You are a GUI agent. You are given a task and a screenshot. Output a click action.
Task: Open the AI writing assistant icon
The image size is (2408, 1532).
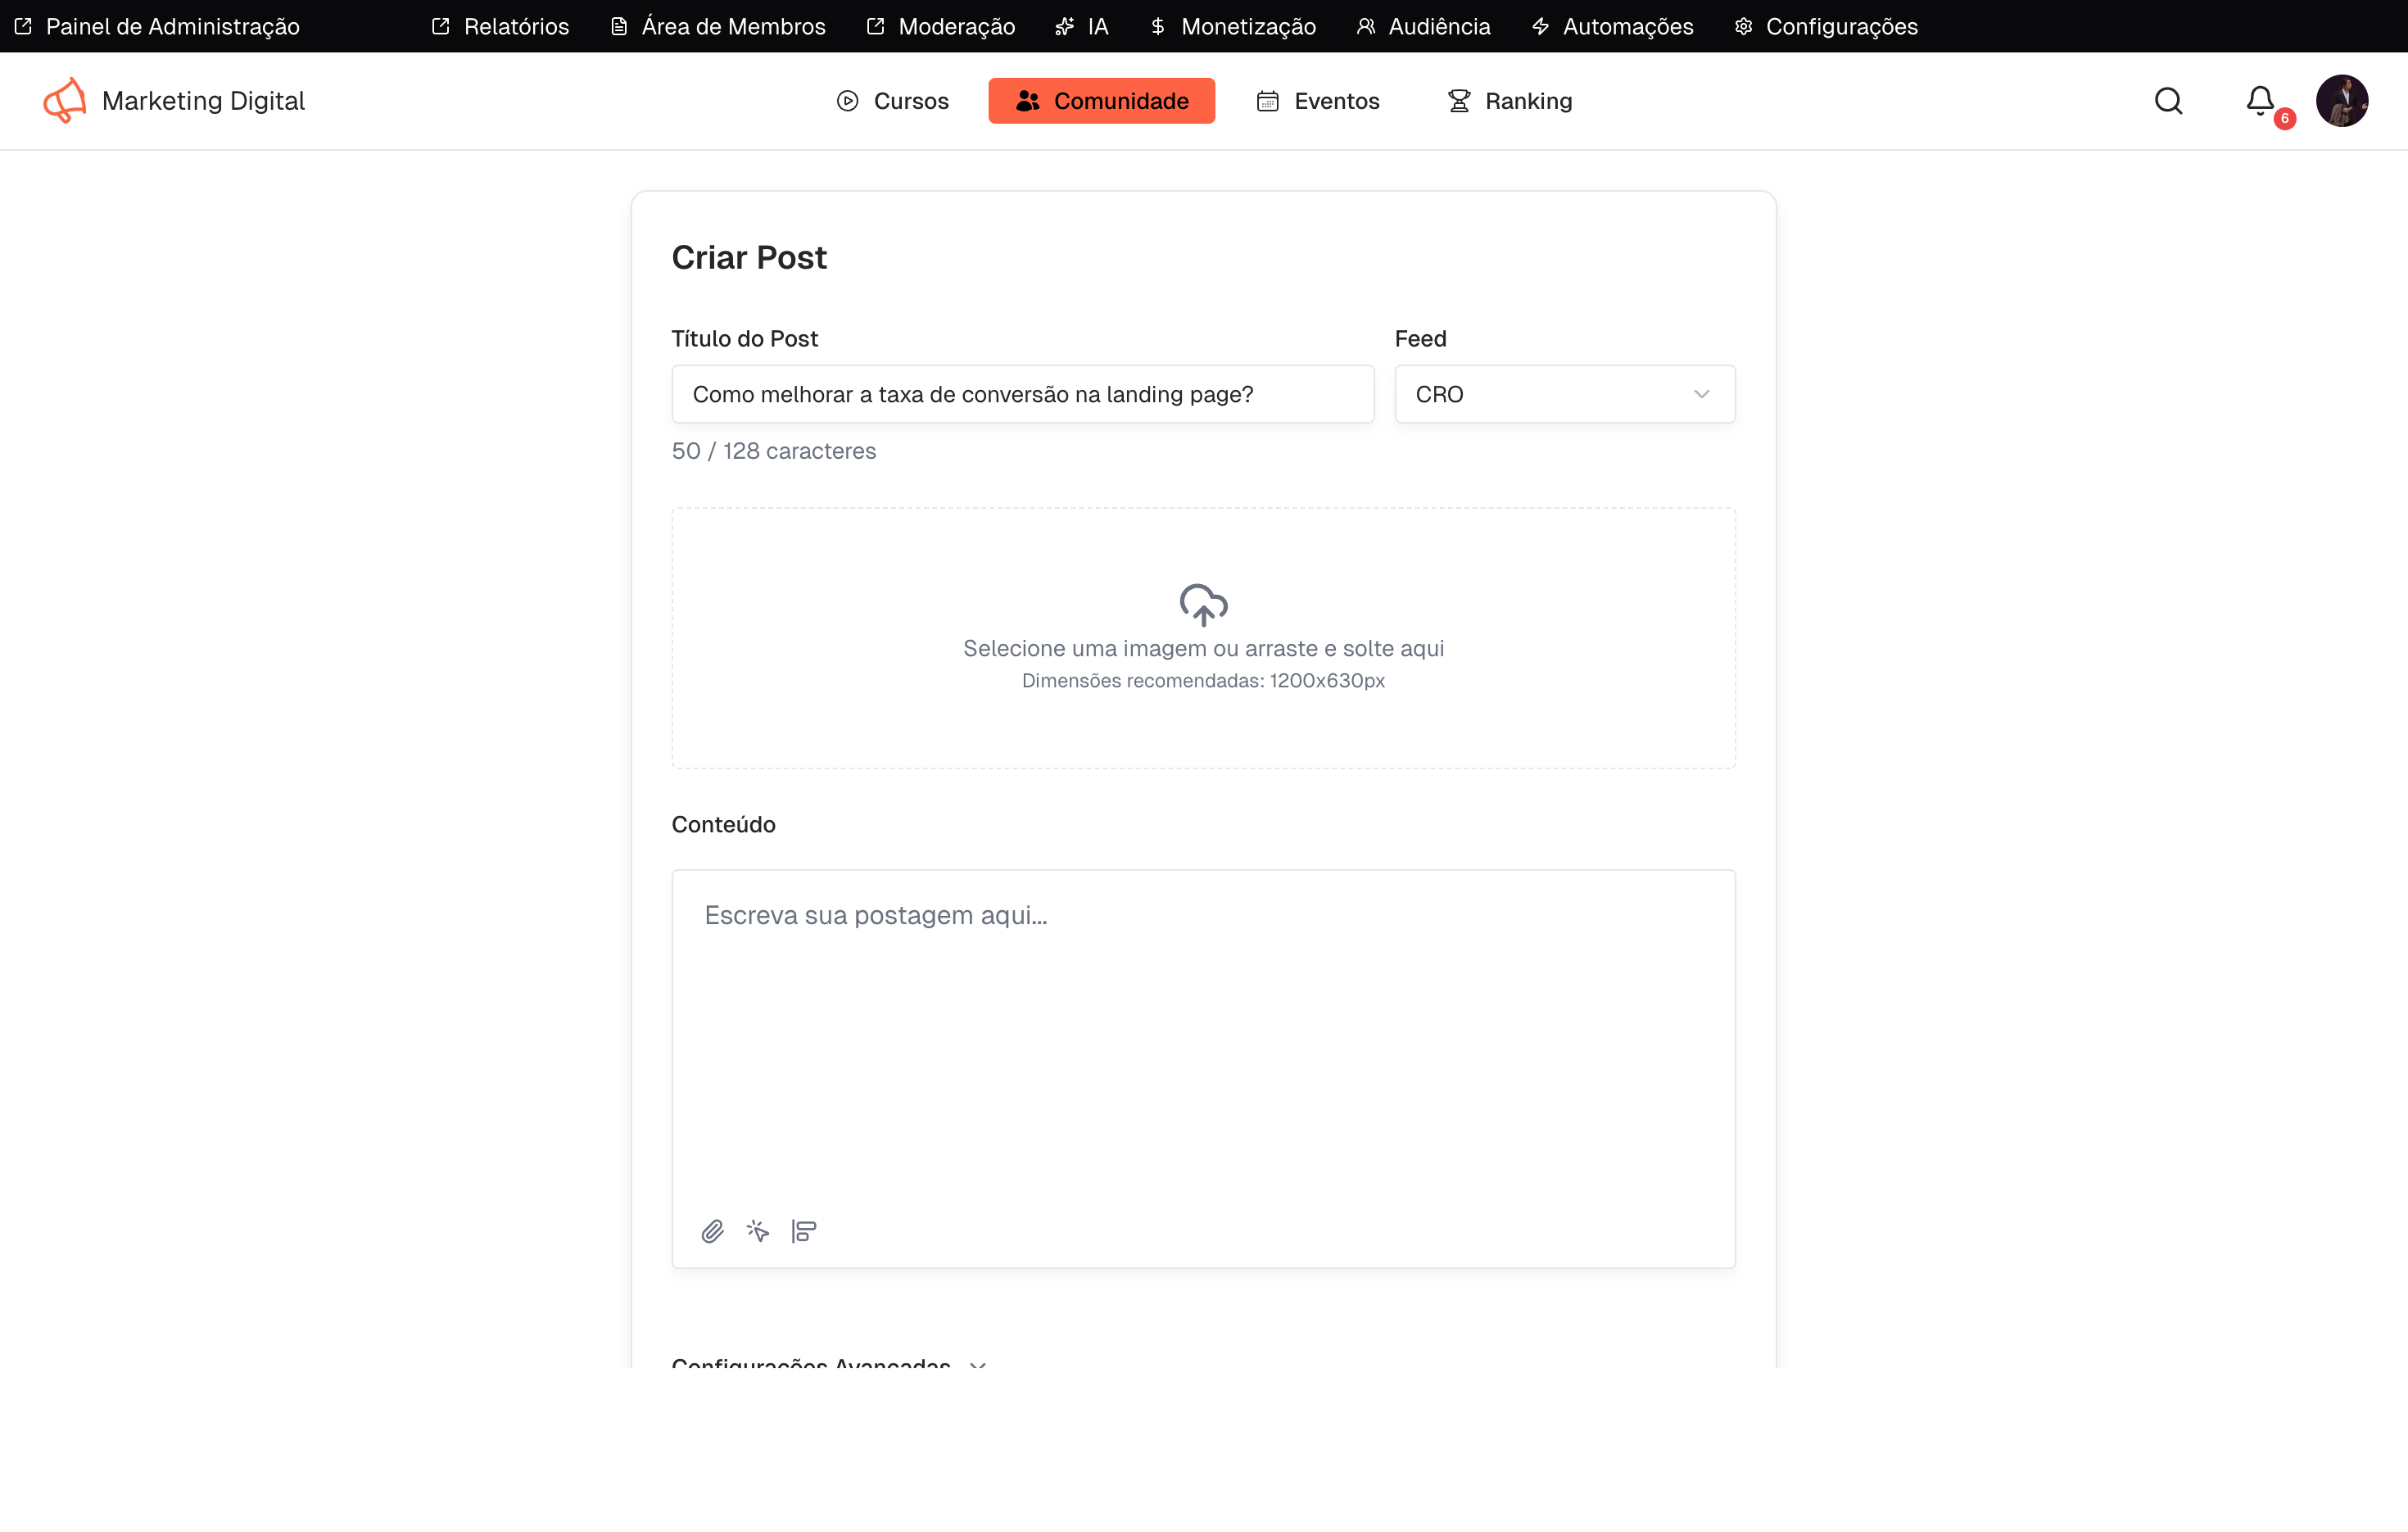tap(758, 1231)
